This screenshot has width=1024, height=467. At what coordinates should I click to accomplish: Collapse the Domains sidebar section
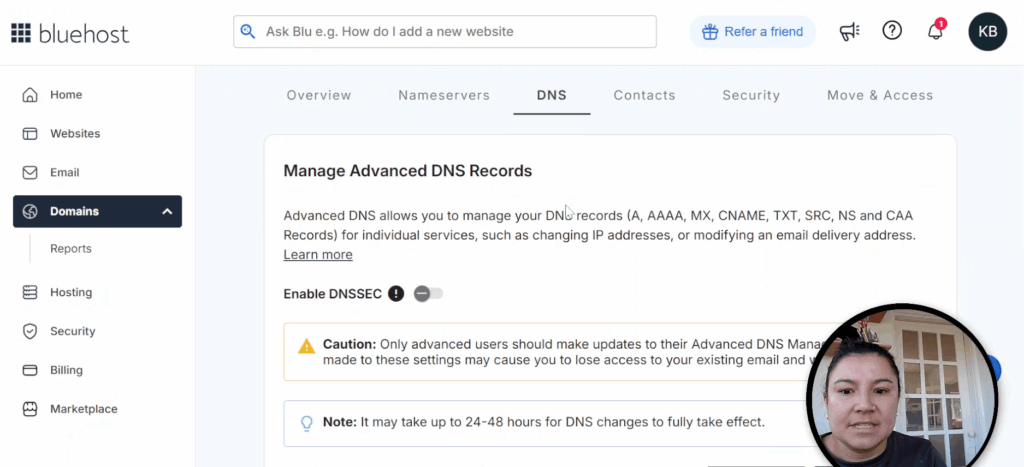point(167,212)
